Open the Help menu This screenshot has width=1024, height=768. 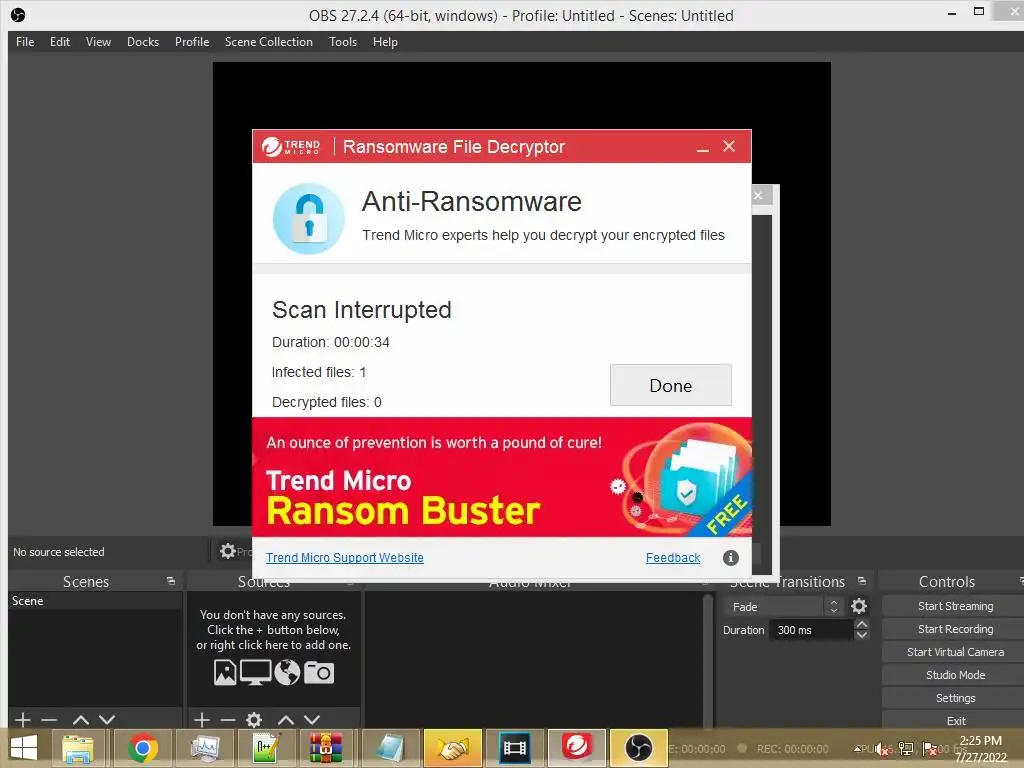click(x=385, y=42)
